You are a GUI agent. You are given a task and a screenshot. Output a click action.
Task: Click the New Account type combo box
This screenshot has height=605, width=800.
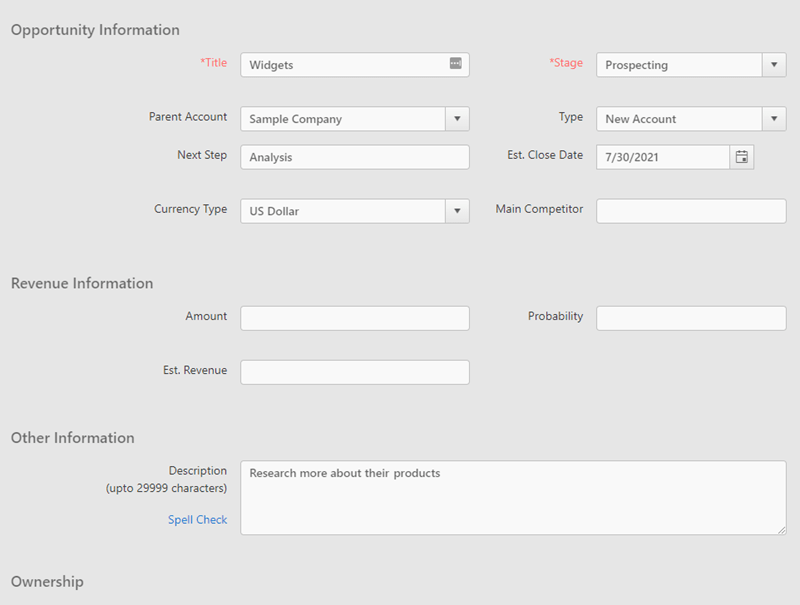[680, 119]
